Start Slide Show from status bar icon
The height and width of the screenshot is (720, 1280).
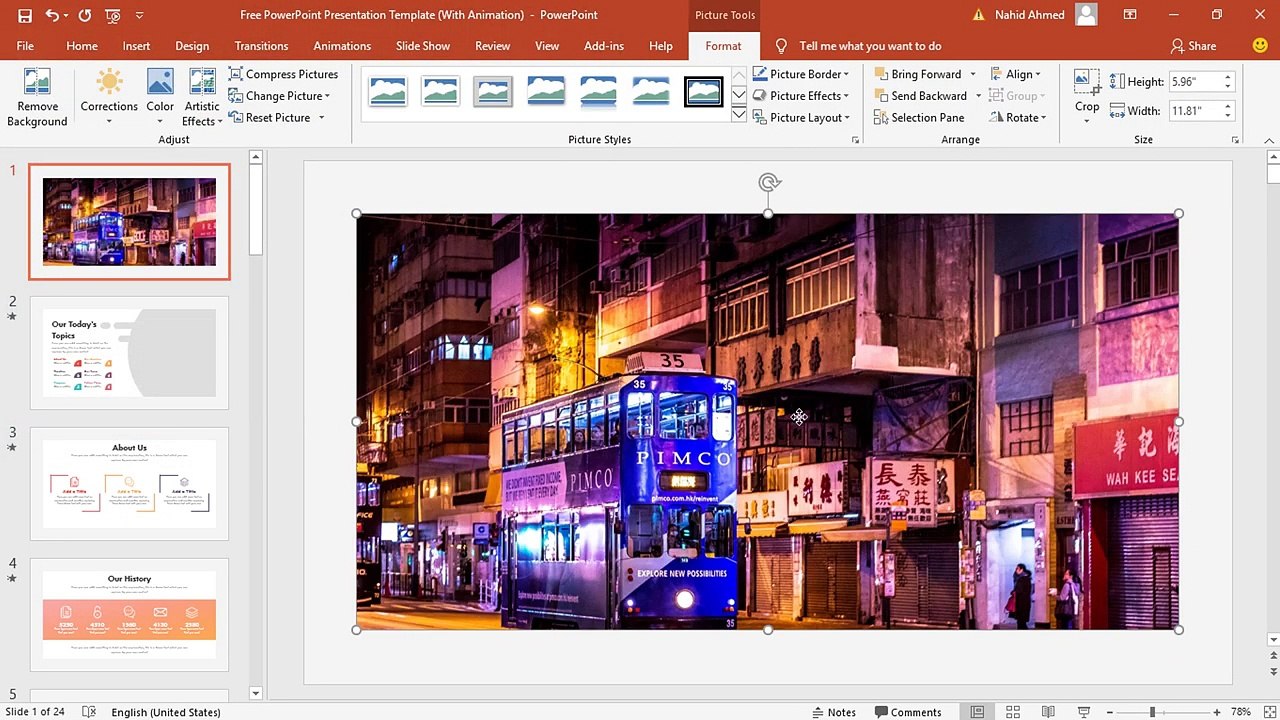click(1084, 712)
